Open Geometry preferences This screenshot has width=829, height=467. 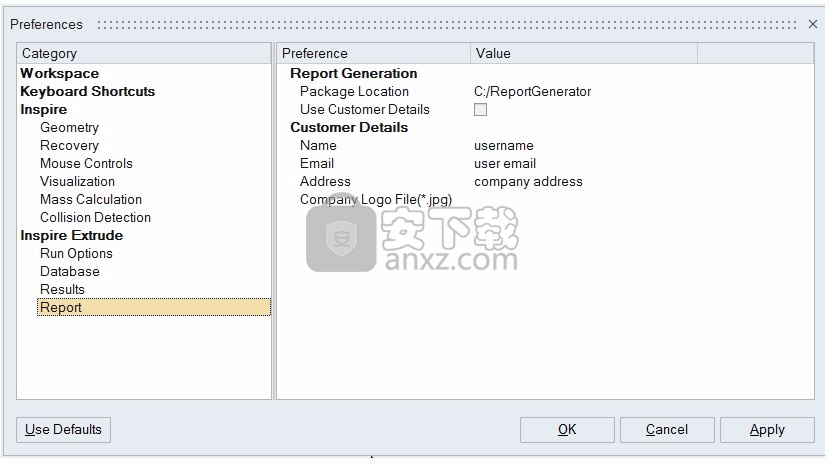[69, 127]
